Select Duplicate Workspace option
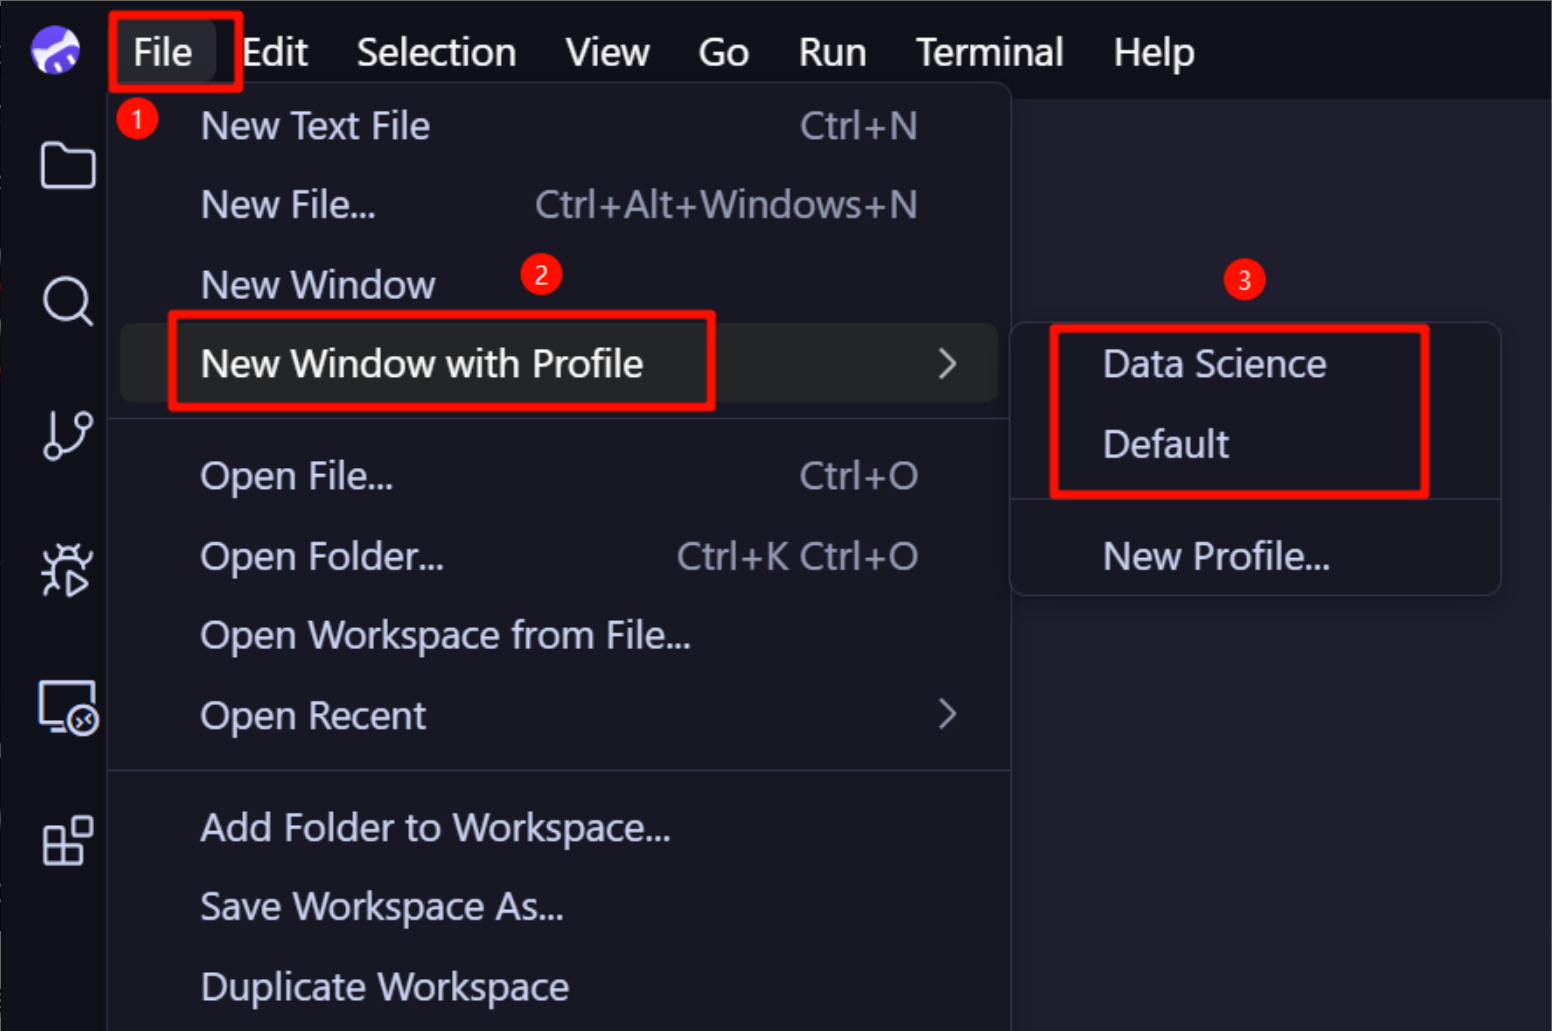This screenshot has width=1552, height=1031. click(384, 986)
